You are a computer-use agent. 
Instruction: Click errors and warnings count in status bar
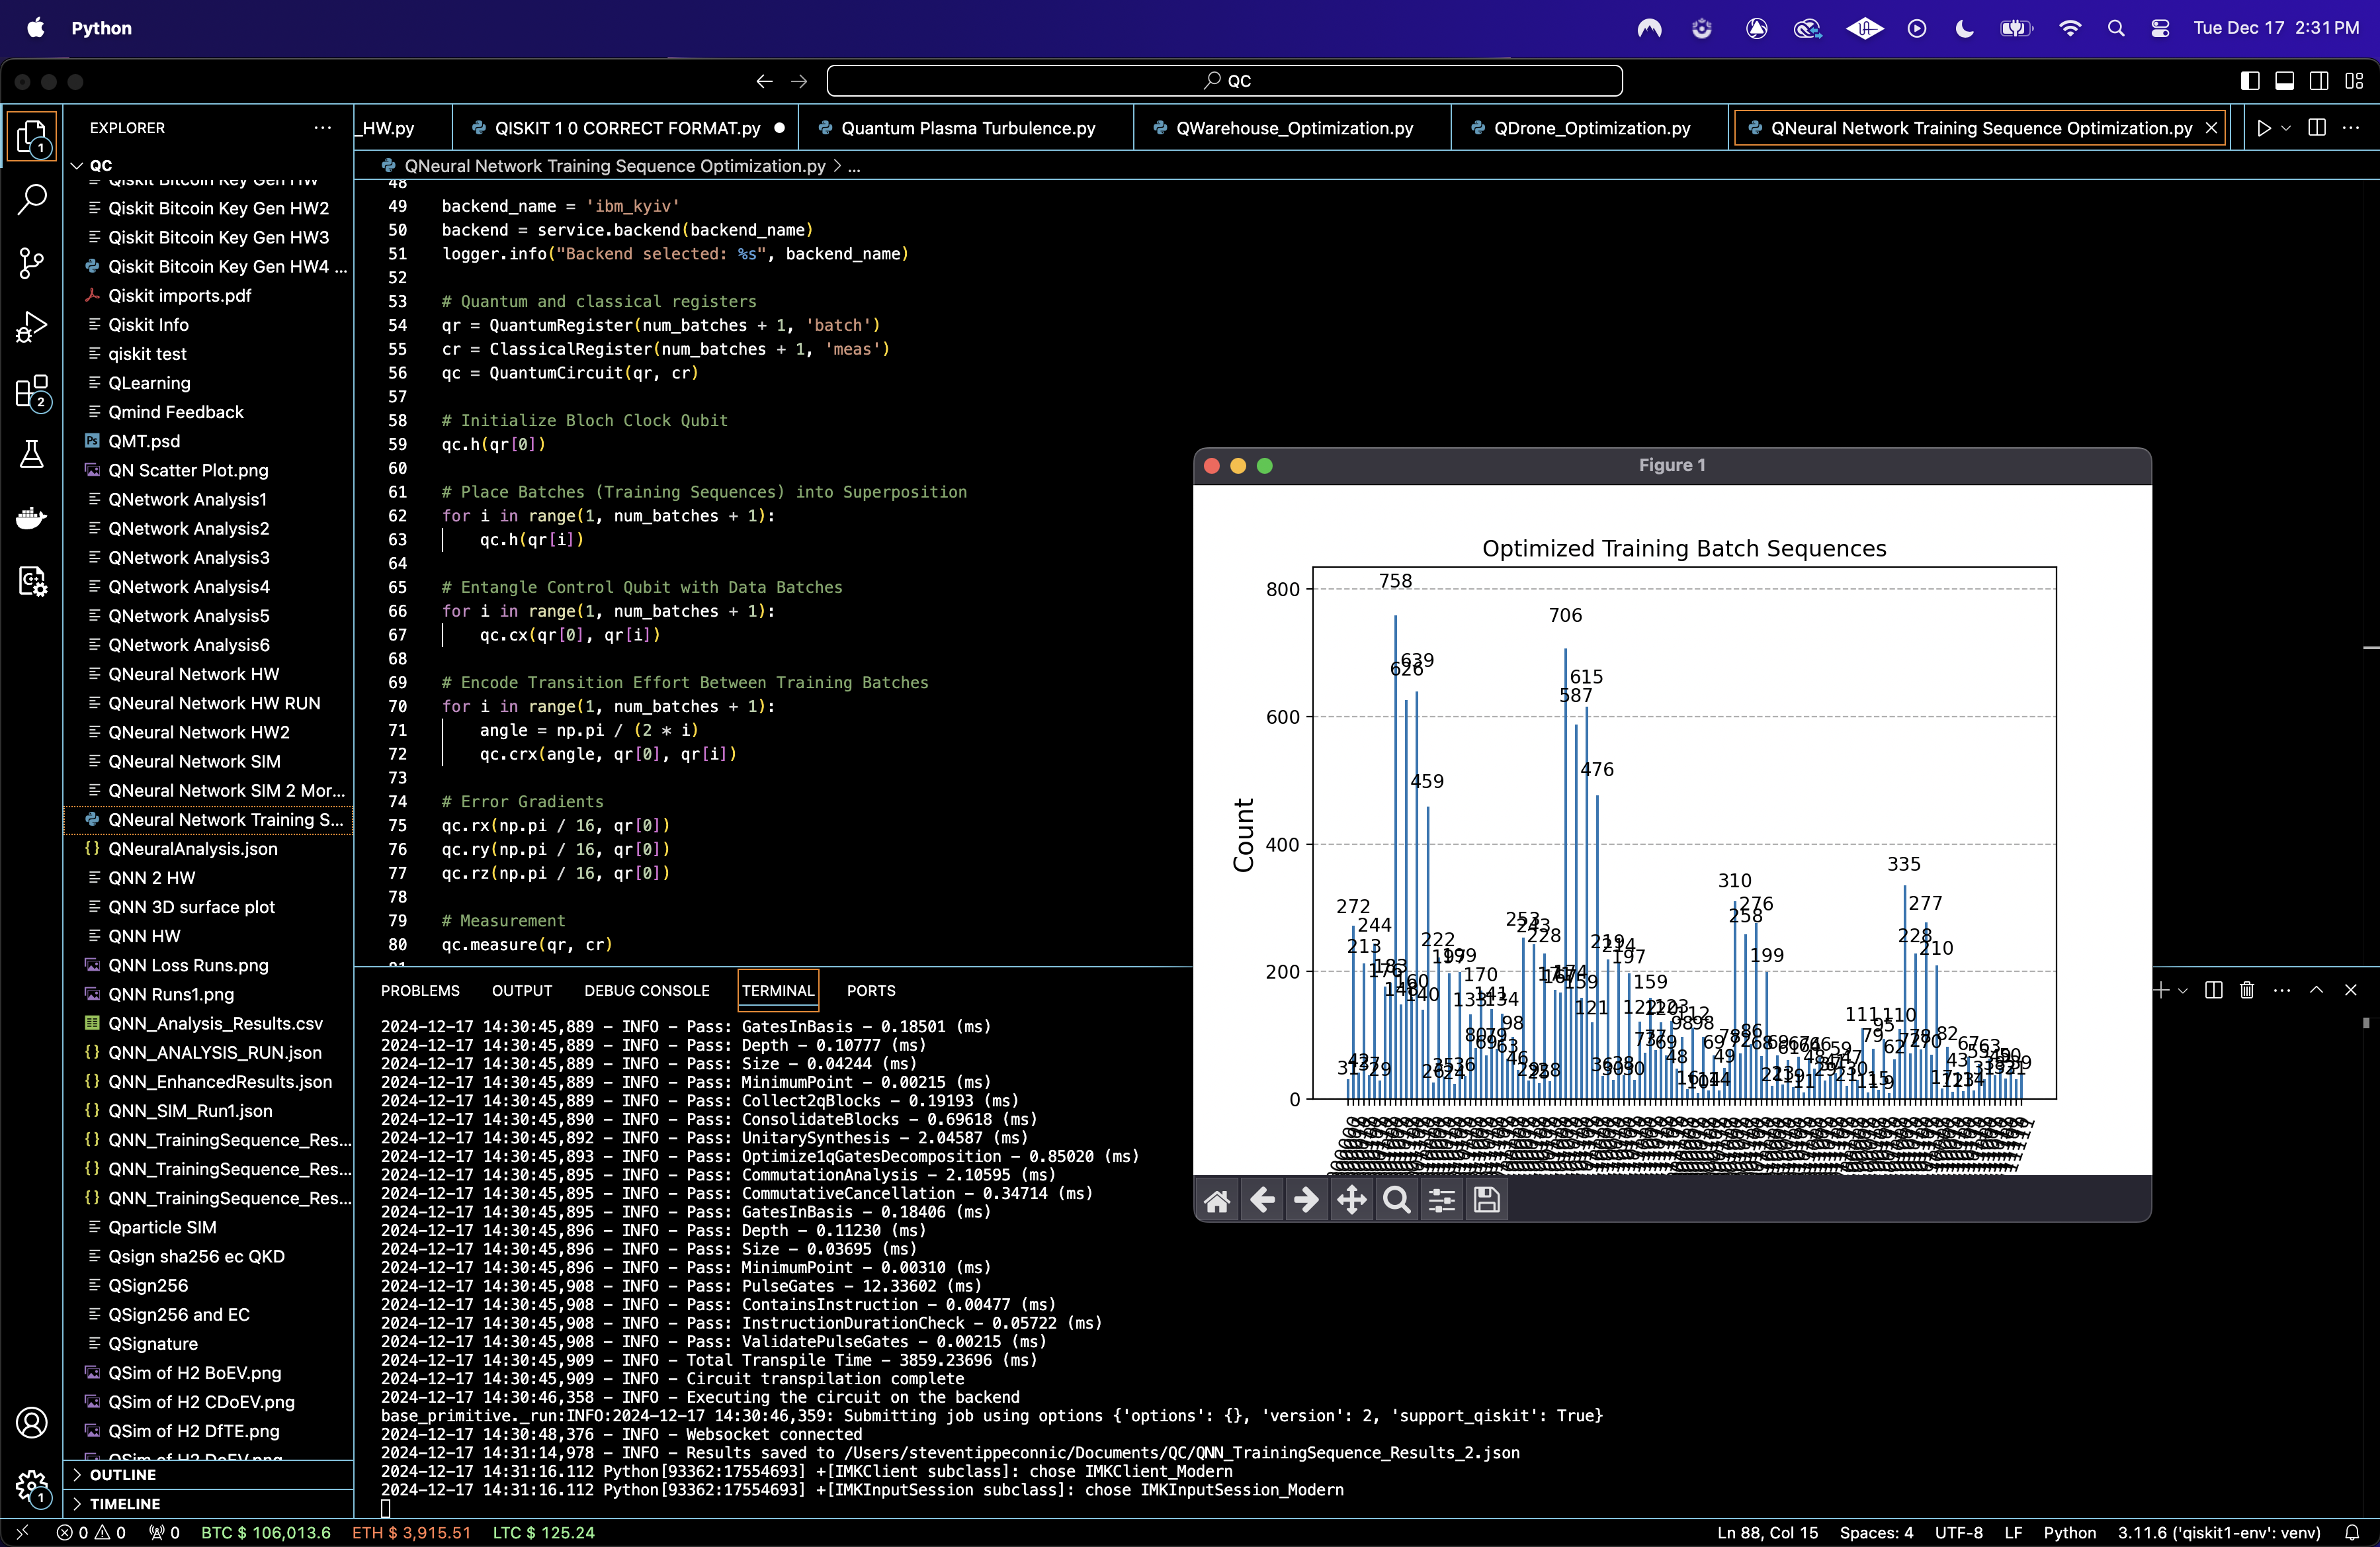click(x=91, y=1533)
